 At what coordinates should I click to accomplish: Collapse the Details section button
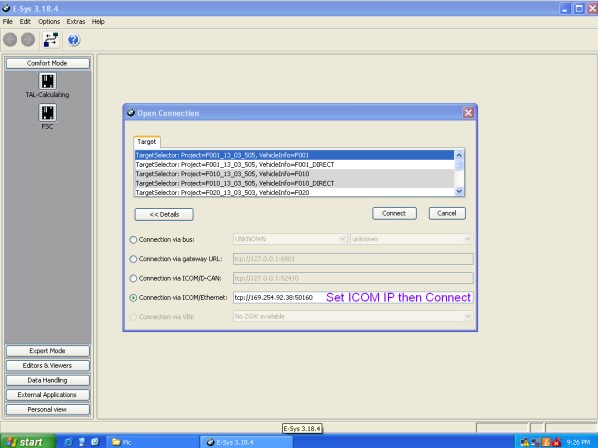click(x=164, y=214)
